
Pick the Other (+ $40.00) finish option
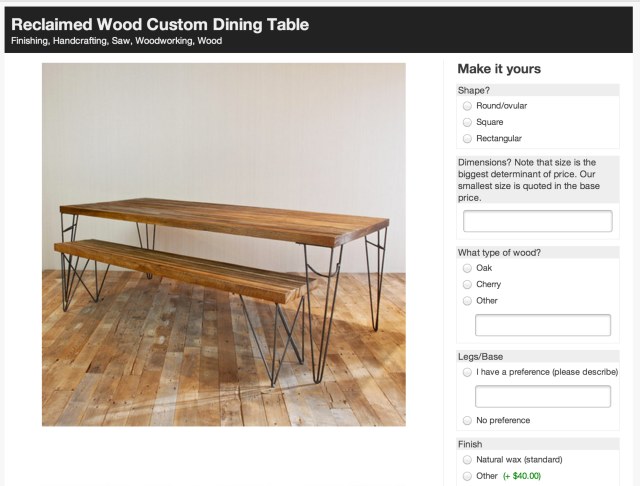click(x=467, y=476)
